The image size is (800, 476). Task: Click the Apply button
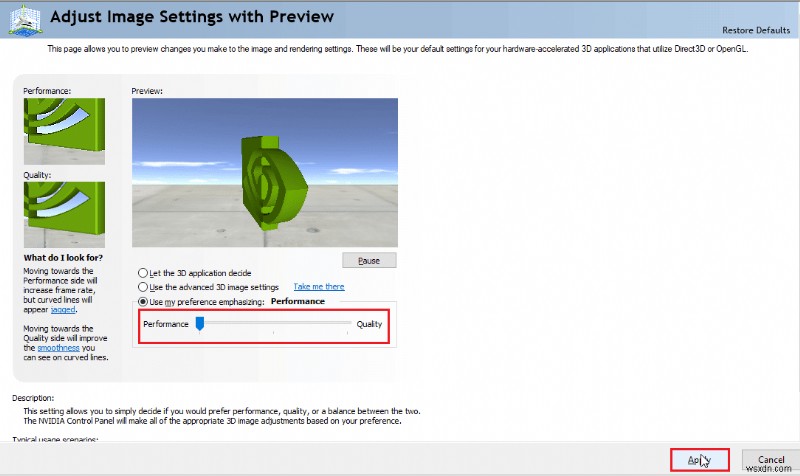[x=699, y=460]
